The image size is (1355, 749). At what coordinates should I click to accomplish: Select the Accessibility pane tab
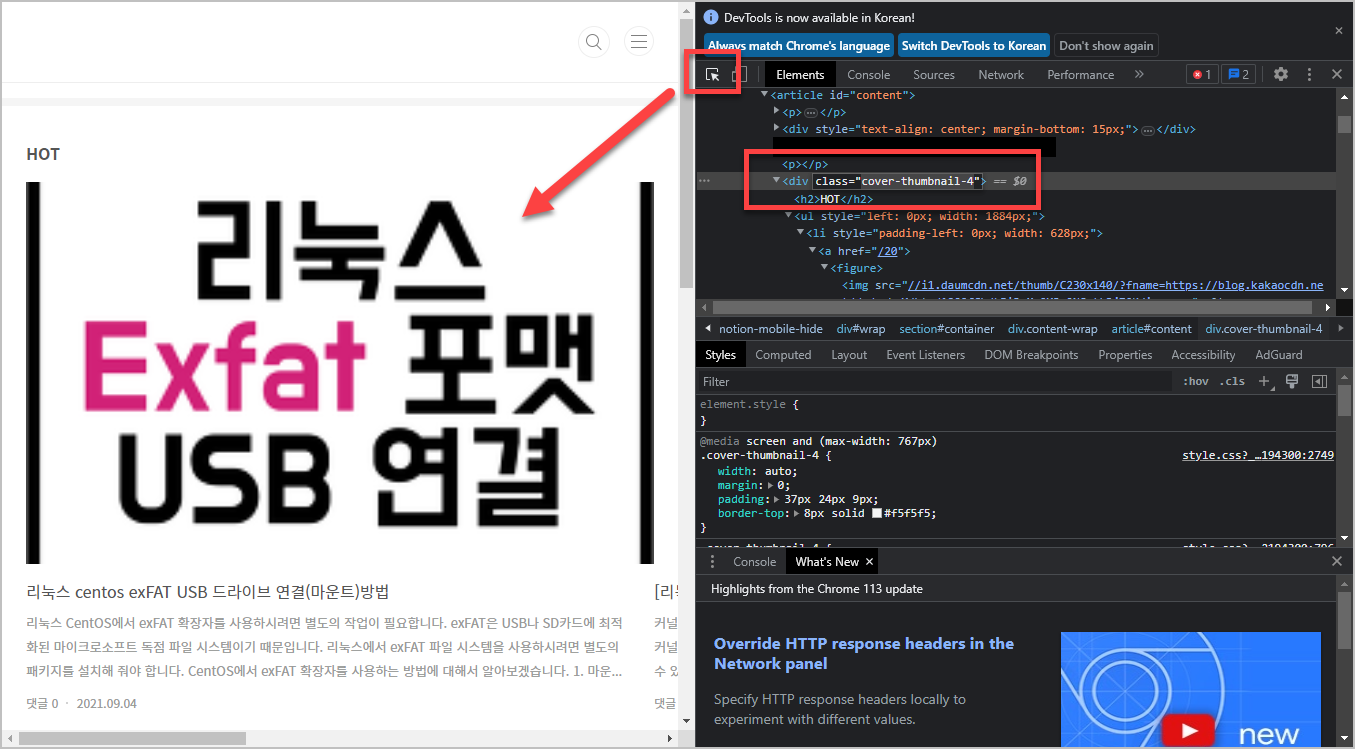click(1203, 355)
